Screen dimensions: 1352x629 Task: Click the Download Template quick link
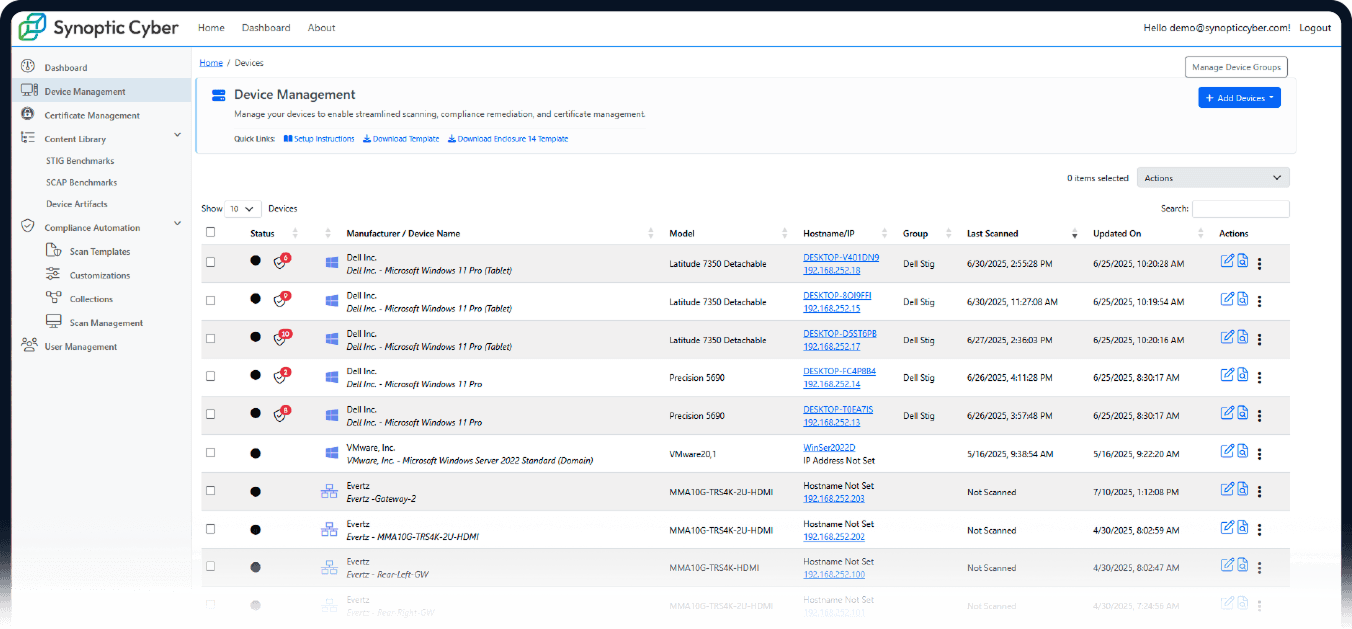click(401, 139)
